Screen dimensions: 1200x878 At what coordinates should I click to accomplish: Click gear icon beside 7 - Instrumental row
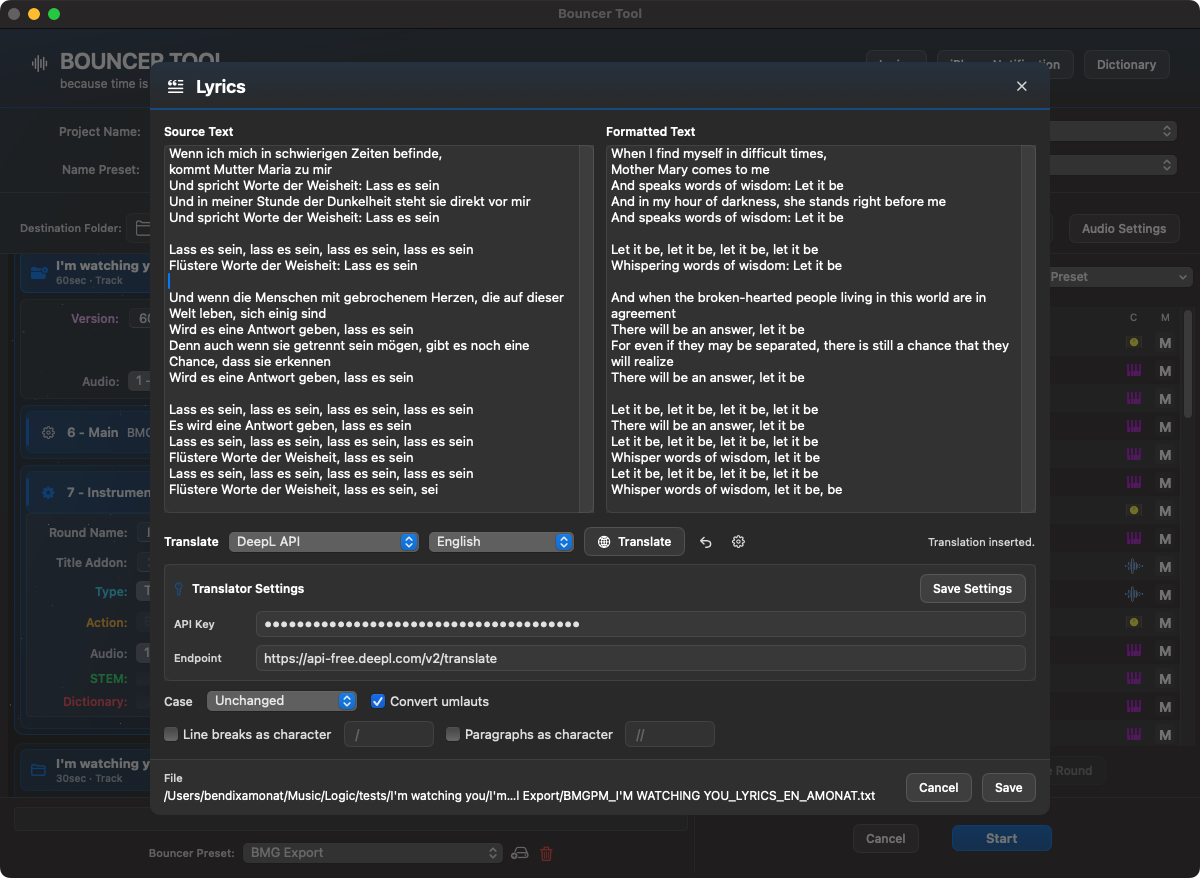click(48, 493)
